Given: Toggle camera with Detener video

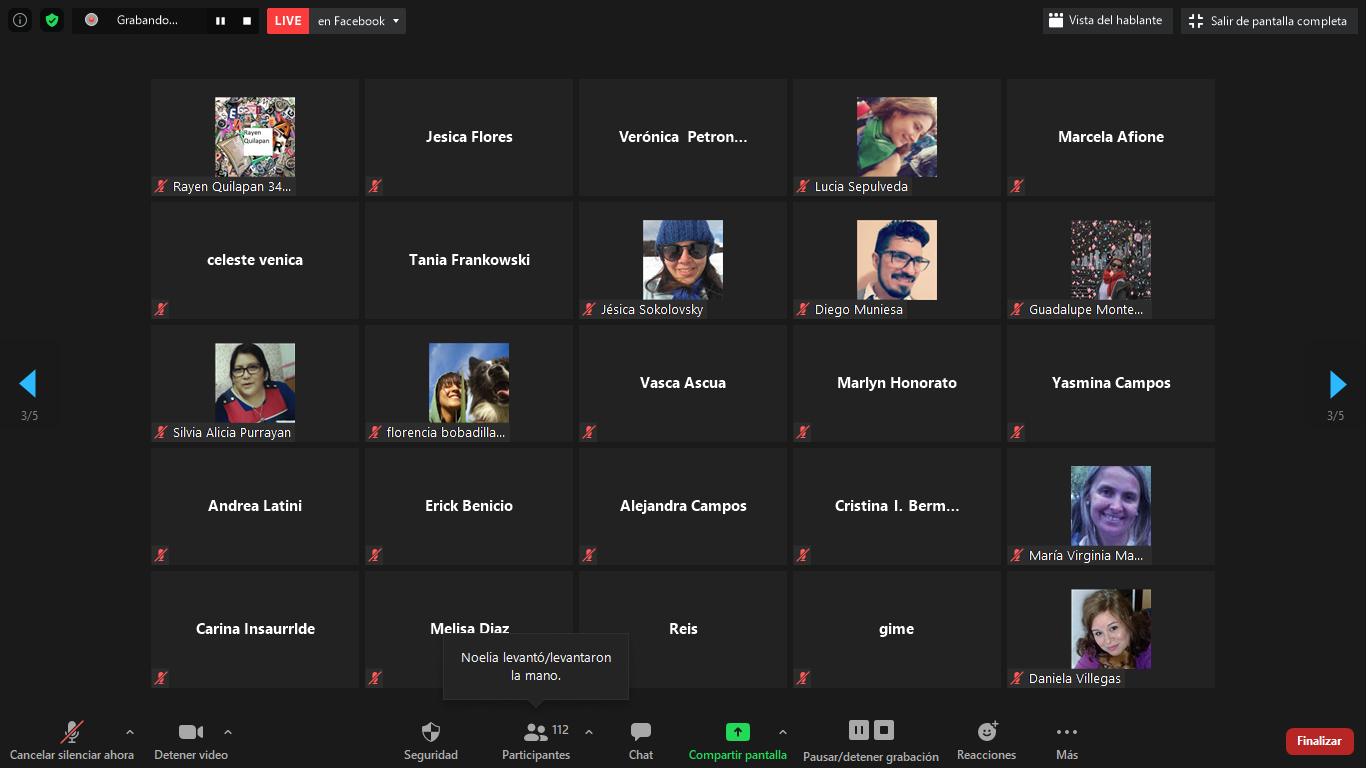Looking at the screenshot, I should coord(190,732).
